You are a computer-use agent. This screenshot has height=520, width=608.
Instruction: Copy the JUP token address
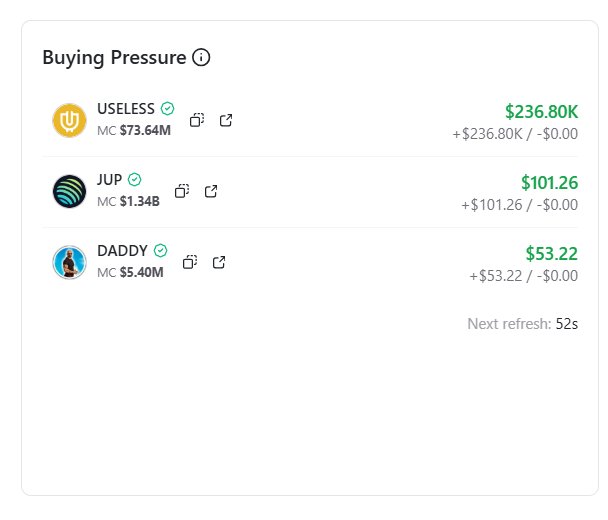(x=182, y=190)
